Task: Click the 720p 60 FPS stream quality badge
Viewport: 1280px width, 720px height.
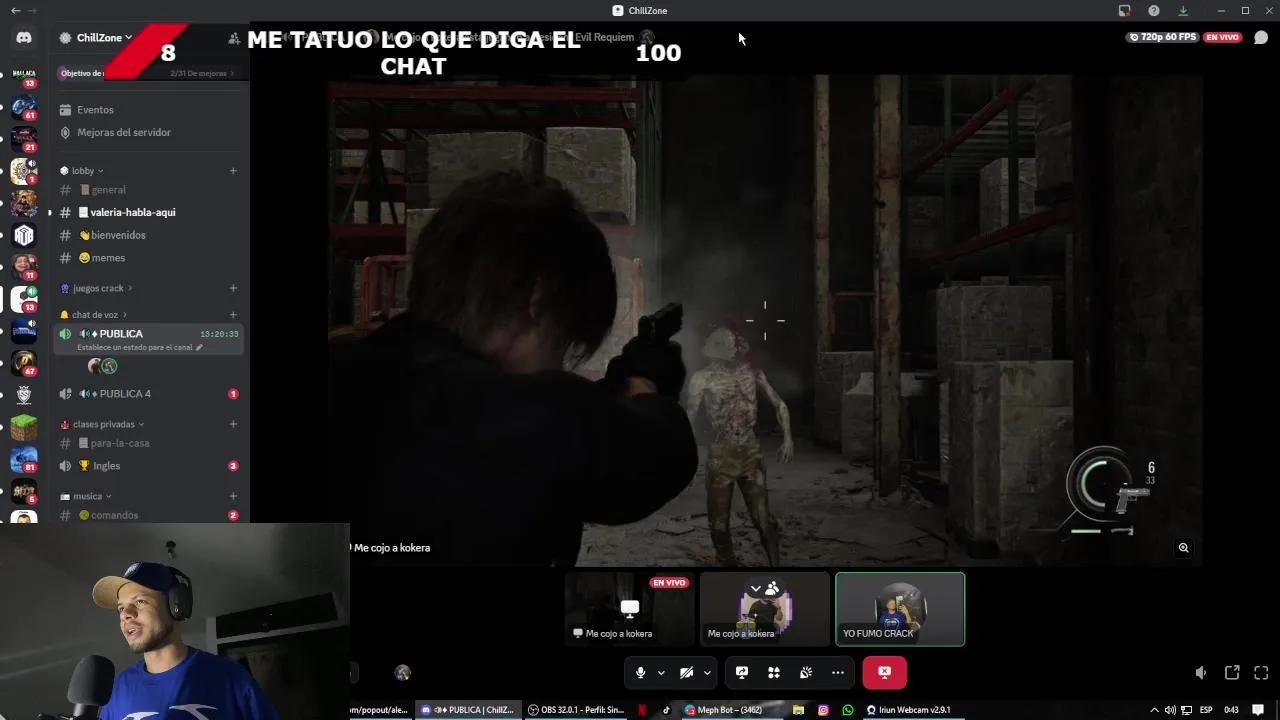Action: (x=1162, y=37)
